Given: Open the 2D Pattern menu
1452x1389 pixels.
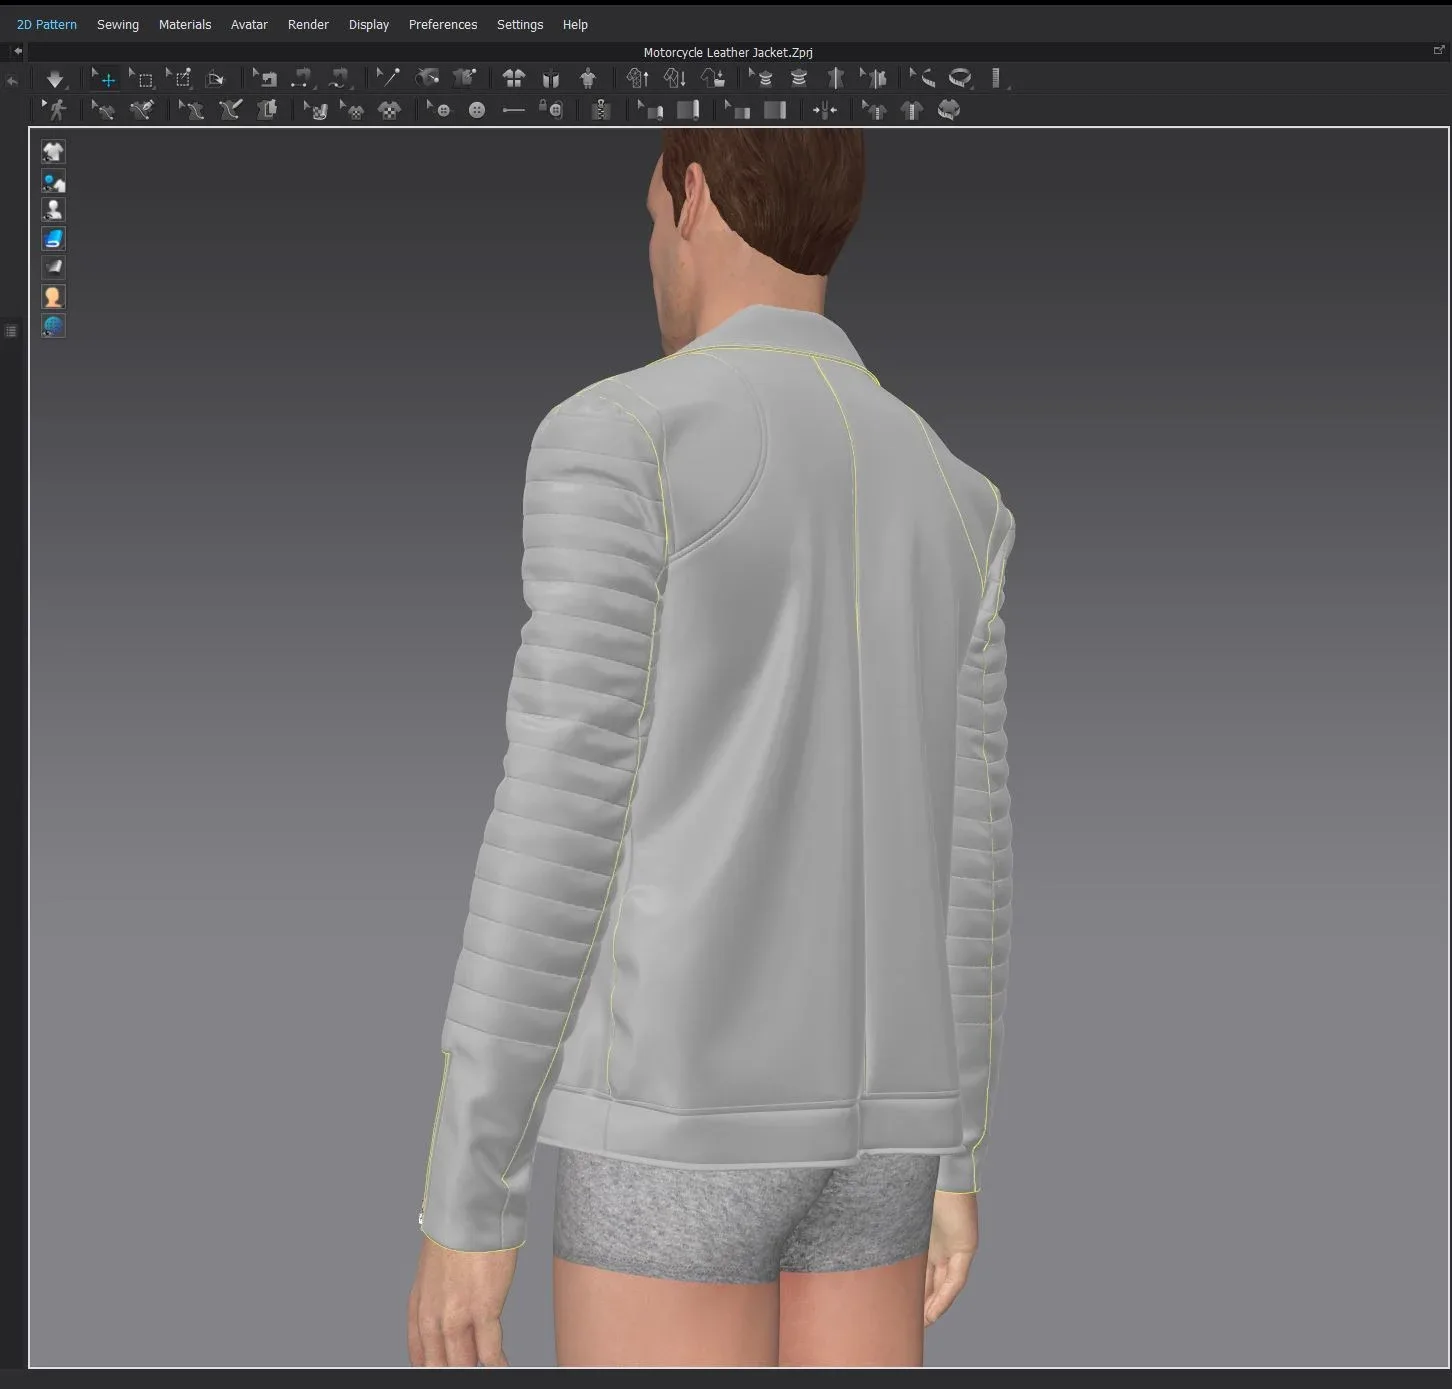Looking at the screenshot, I should pos(47,24).
